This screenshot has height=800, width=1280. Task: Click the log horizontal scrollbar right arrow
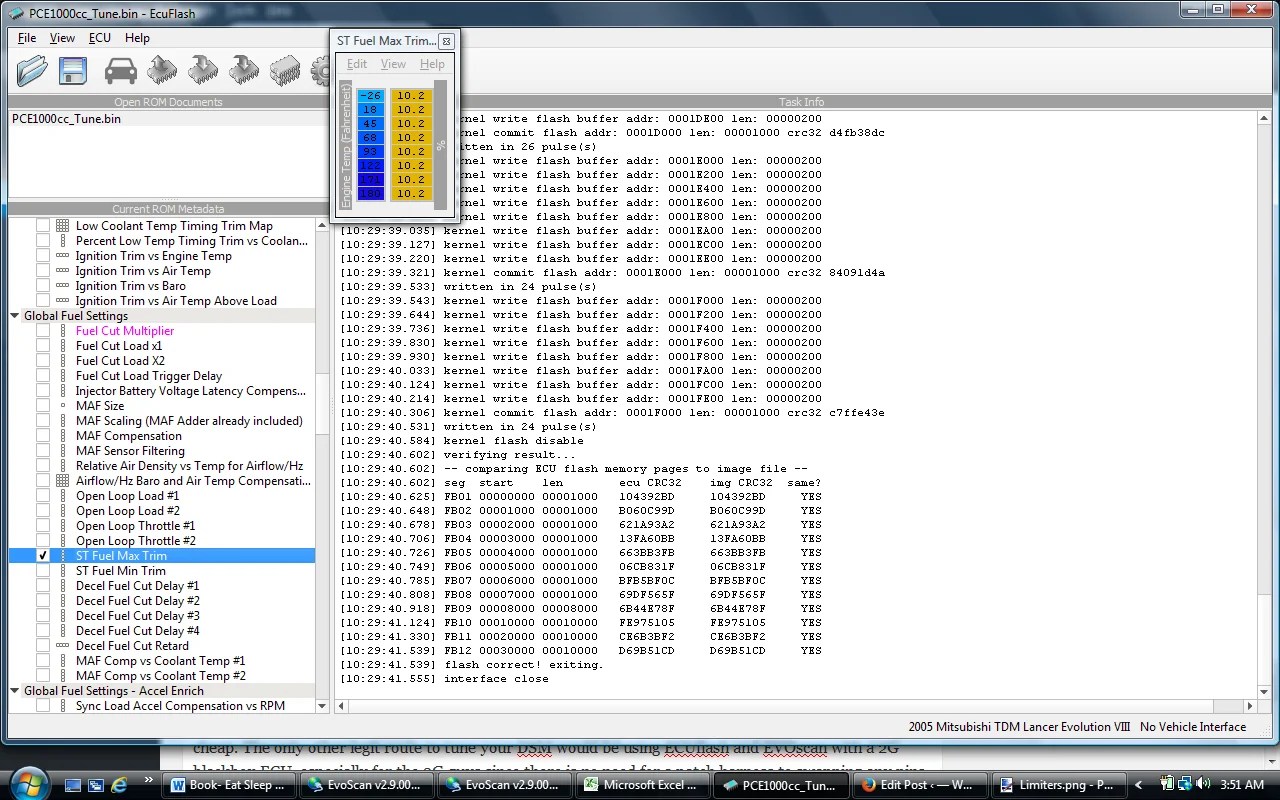pyautogui.click(x=1250, y=706)
